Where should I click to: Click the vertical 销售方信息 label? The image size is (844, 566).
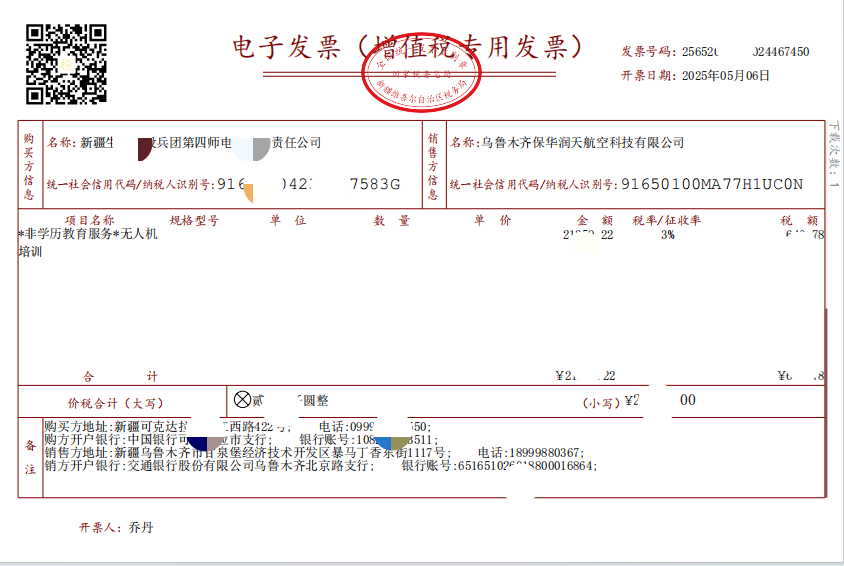tap(433, 166)
